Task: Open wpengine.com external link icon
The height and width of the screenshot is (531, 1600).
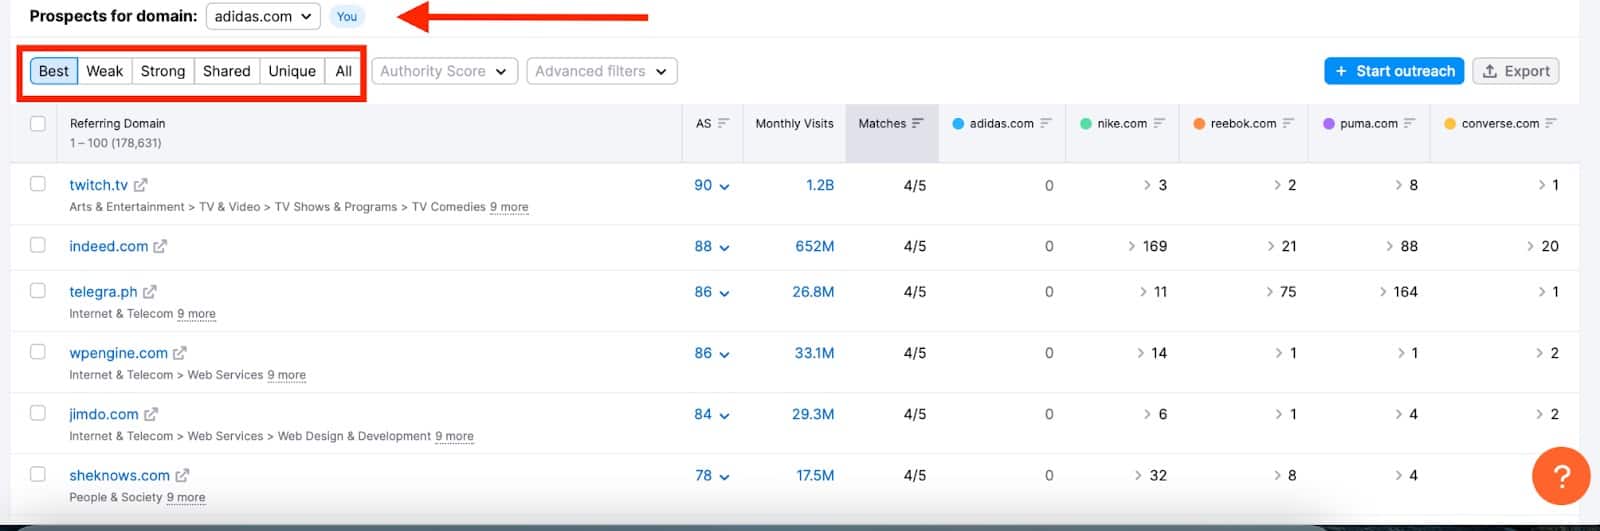Action: coord(180,353)
